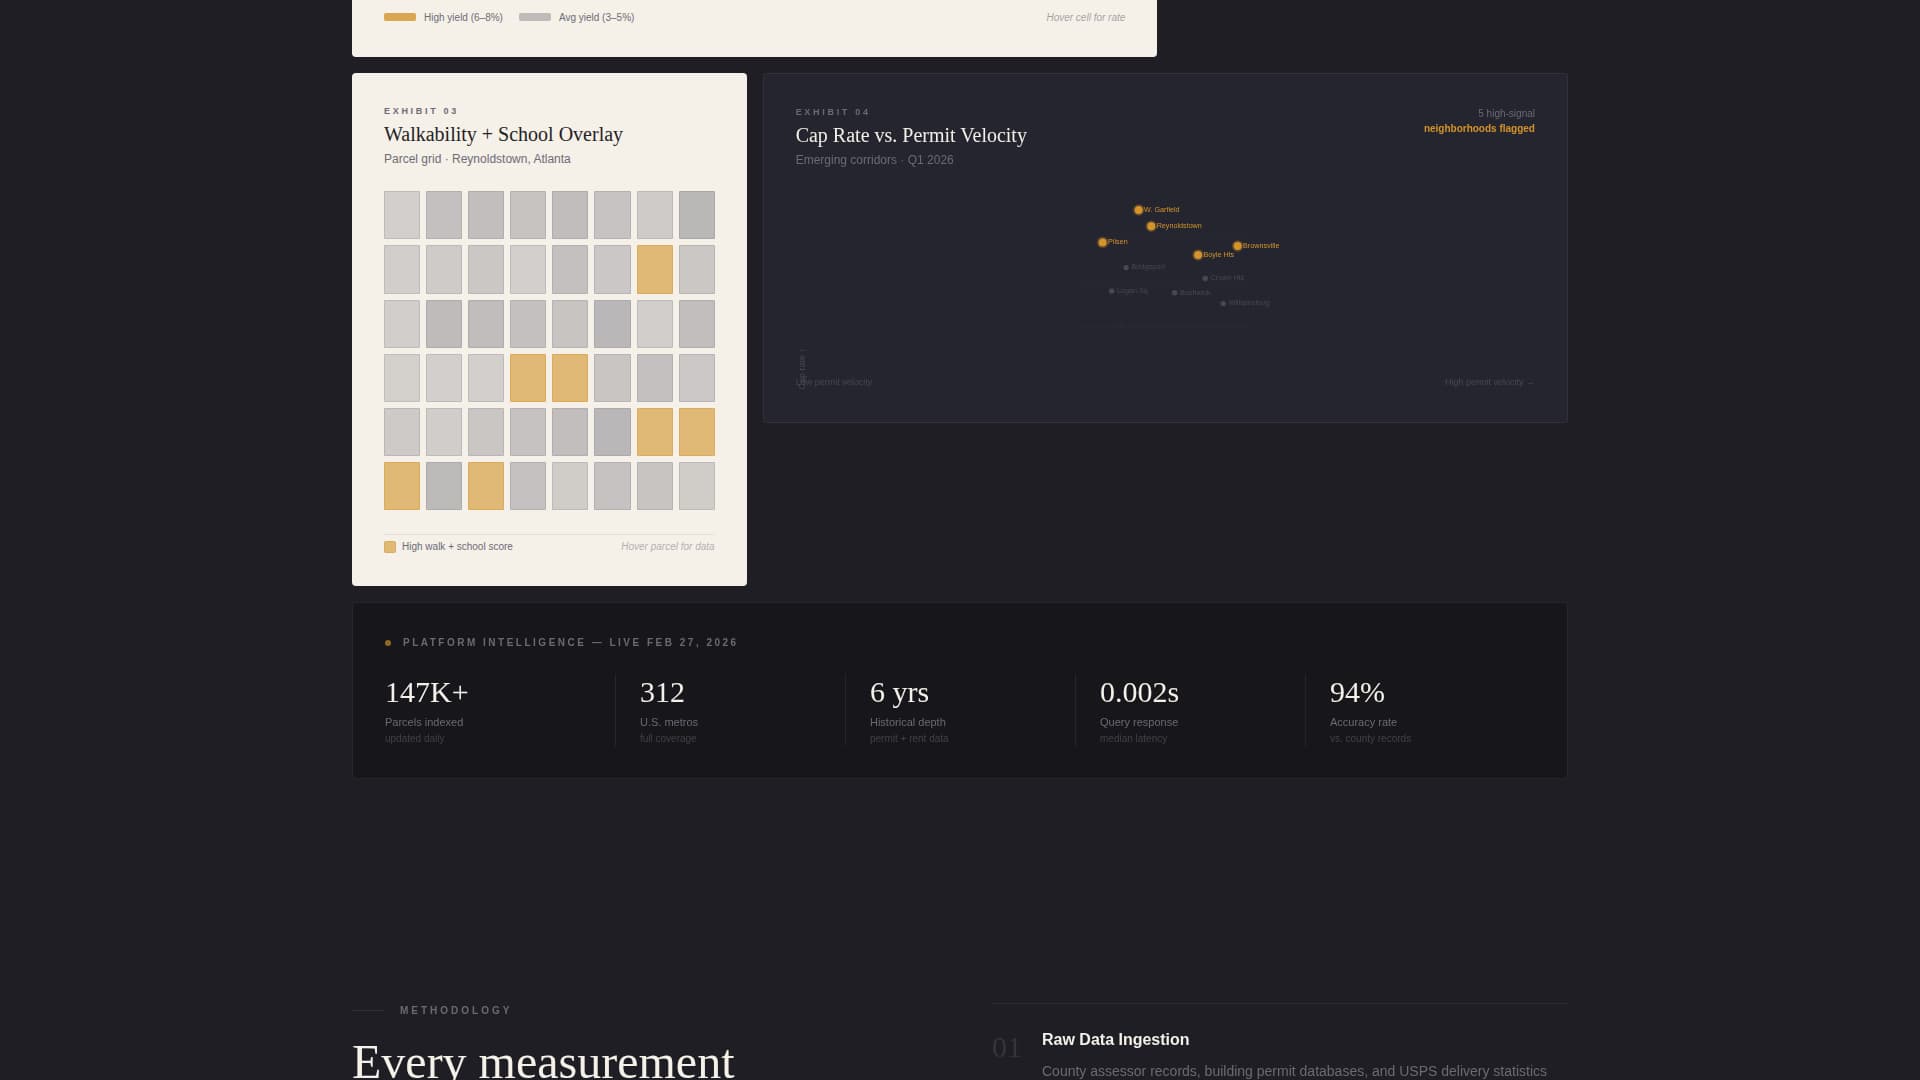Click the Bushwick data marker
1920x1080 pixels.
click(x=1173, y=292)
